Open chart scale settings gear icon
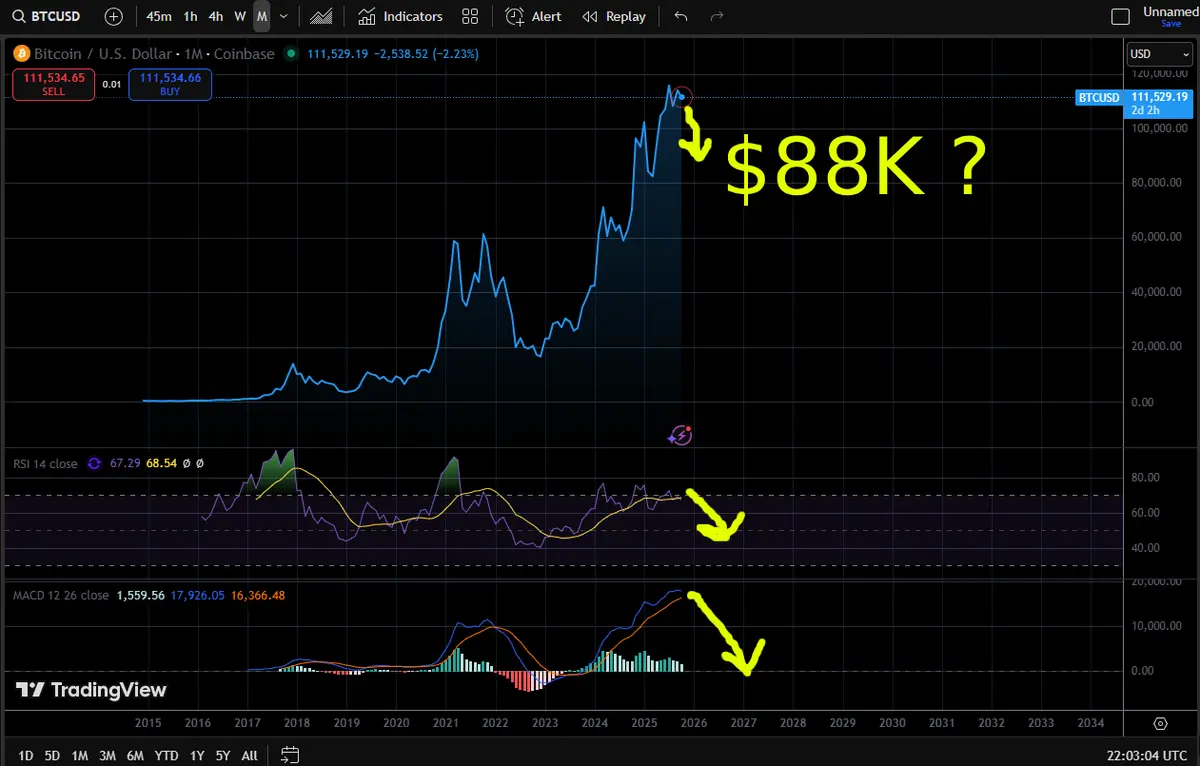This screenshot has width=1200, height=766. pos(1160,723)
